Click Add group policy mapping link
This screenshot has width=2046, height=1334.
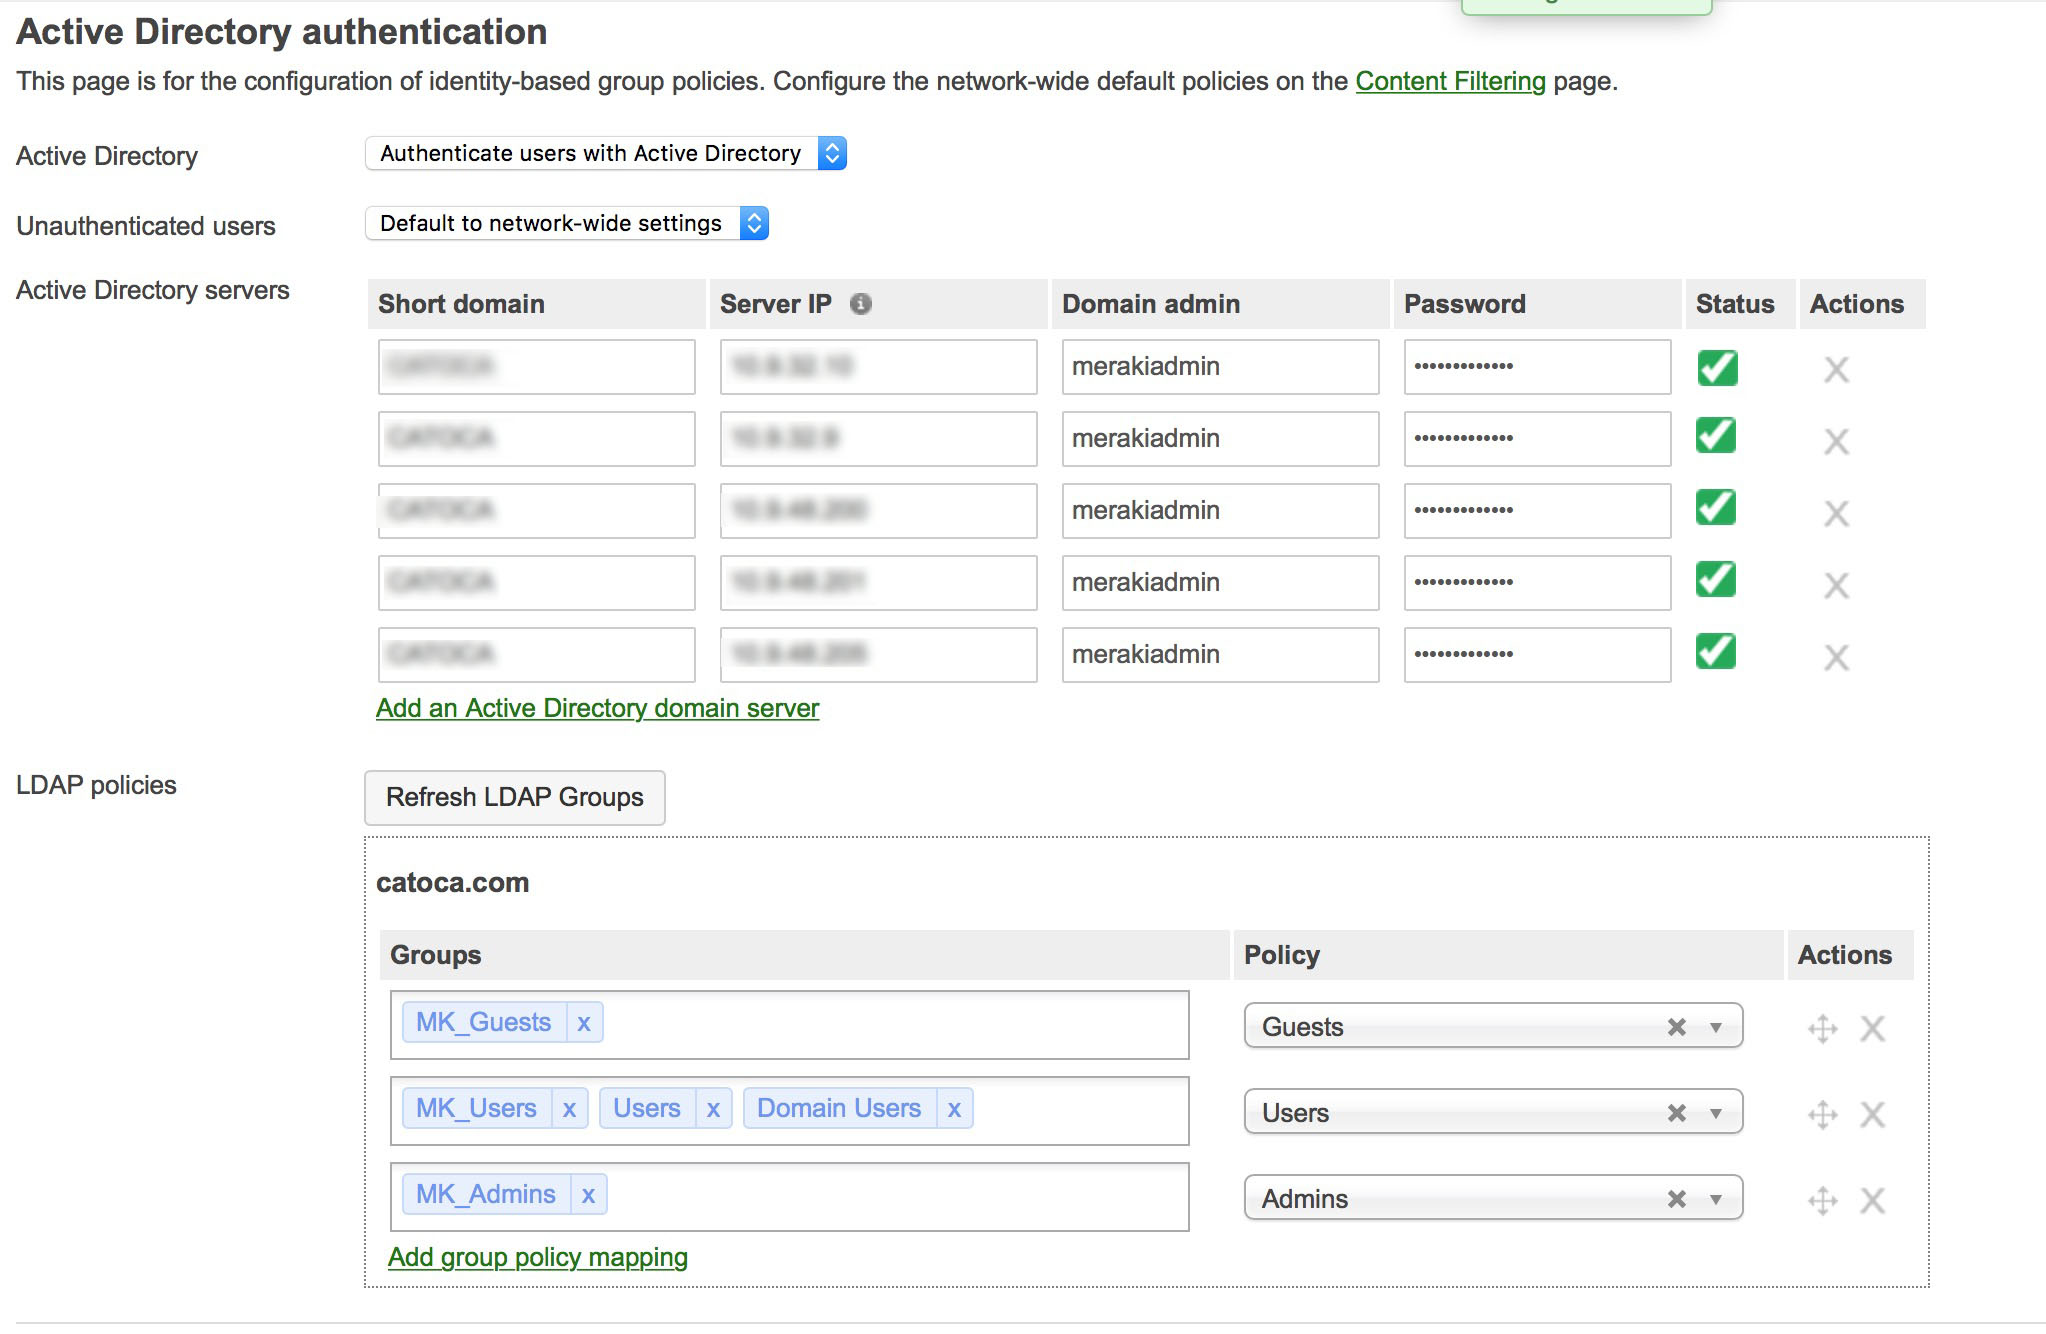coord(538,1257)
